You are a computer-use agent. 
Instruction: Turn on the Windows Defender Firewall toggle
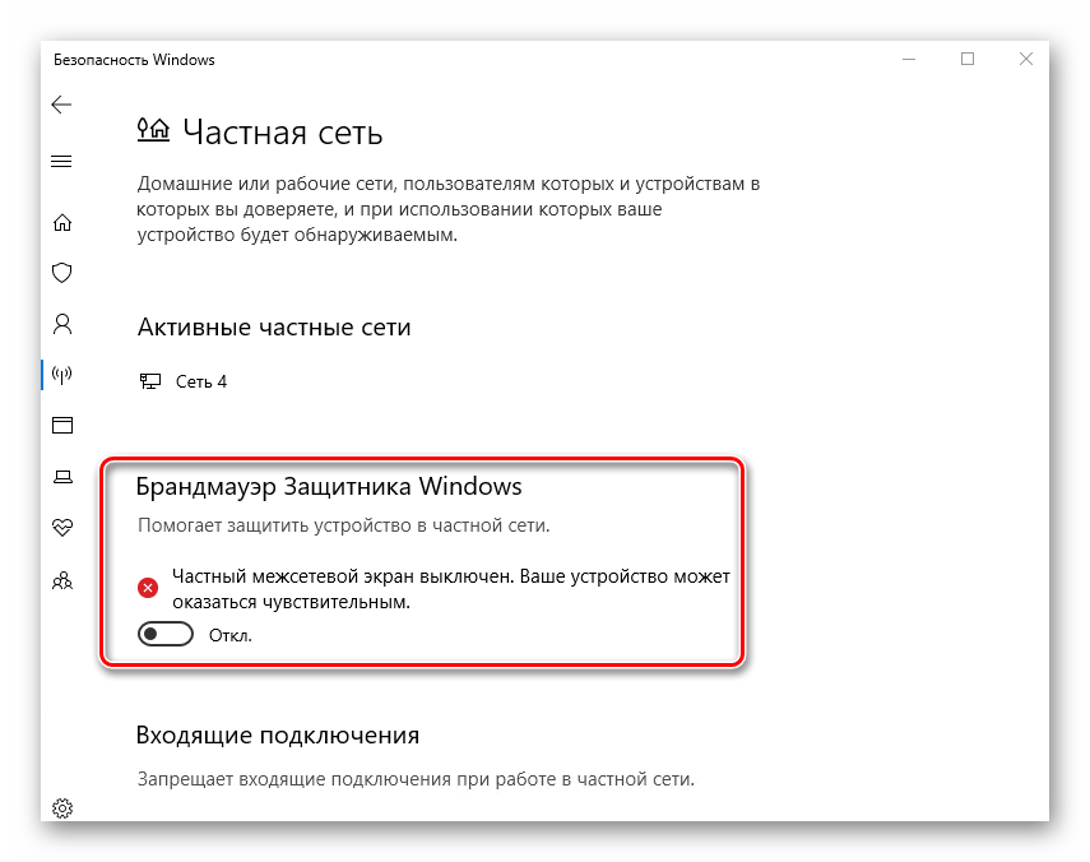click(165, 634)
